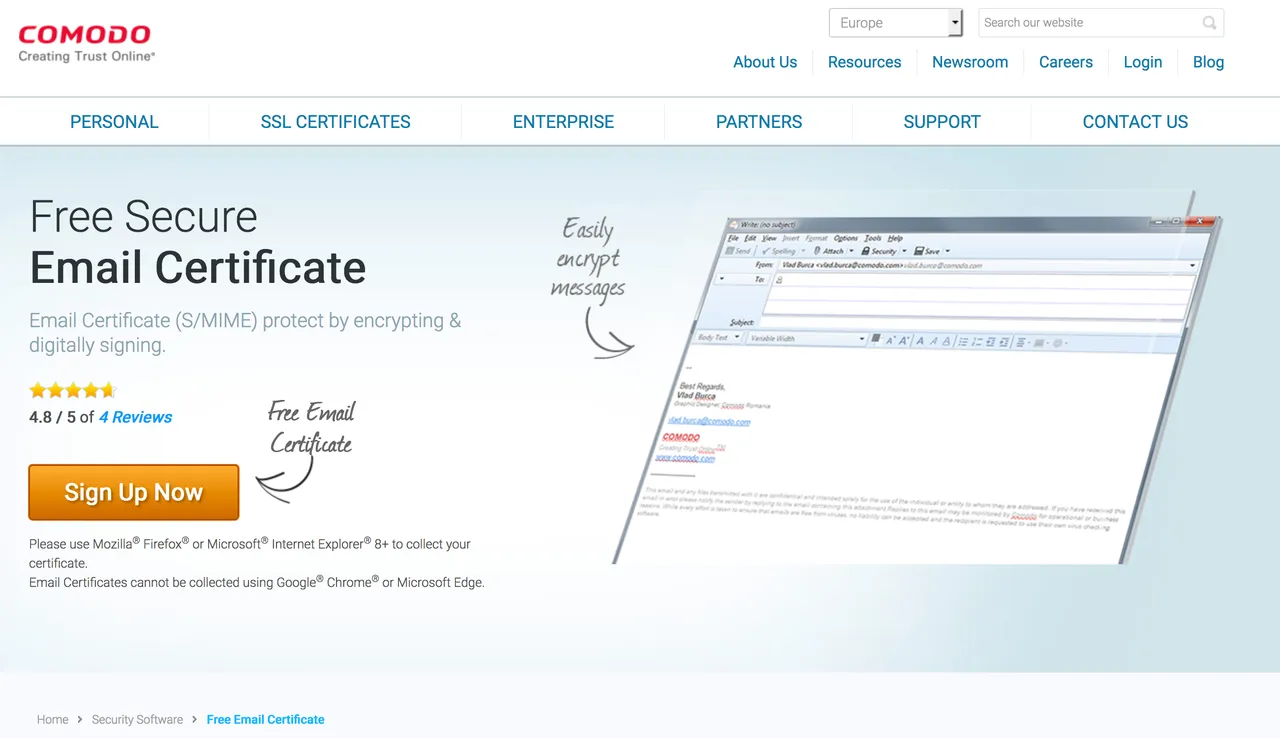Click the Comodo logo

tap(86, 43)
